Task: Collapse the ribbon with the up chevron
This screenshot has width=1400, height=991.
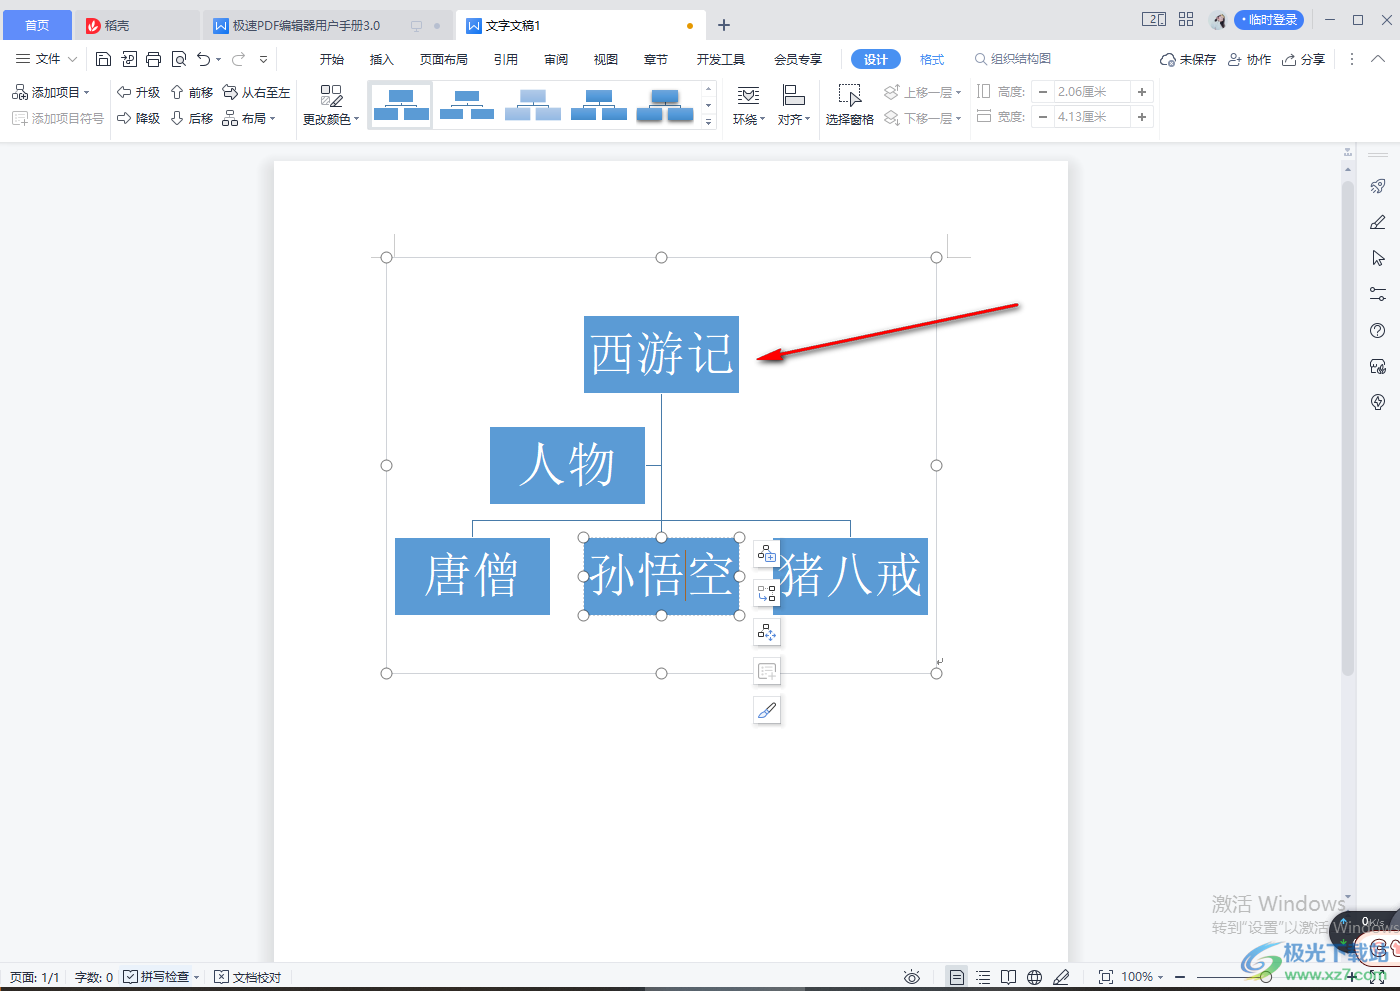Action: click(x=1378, y=59)
